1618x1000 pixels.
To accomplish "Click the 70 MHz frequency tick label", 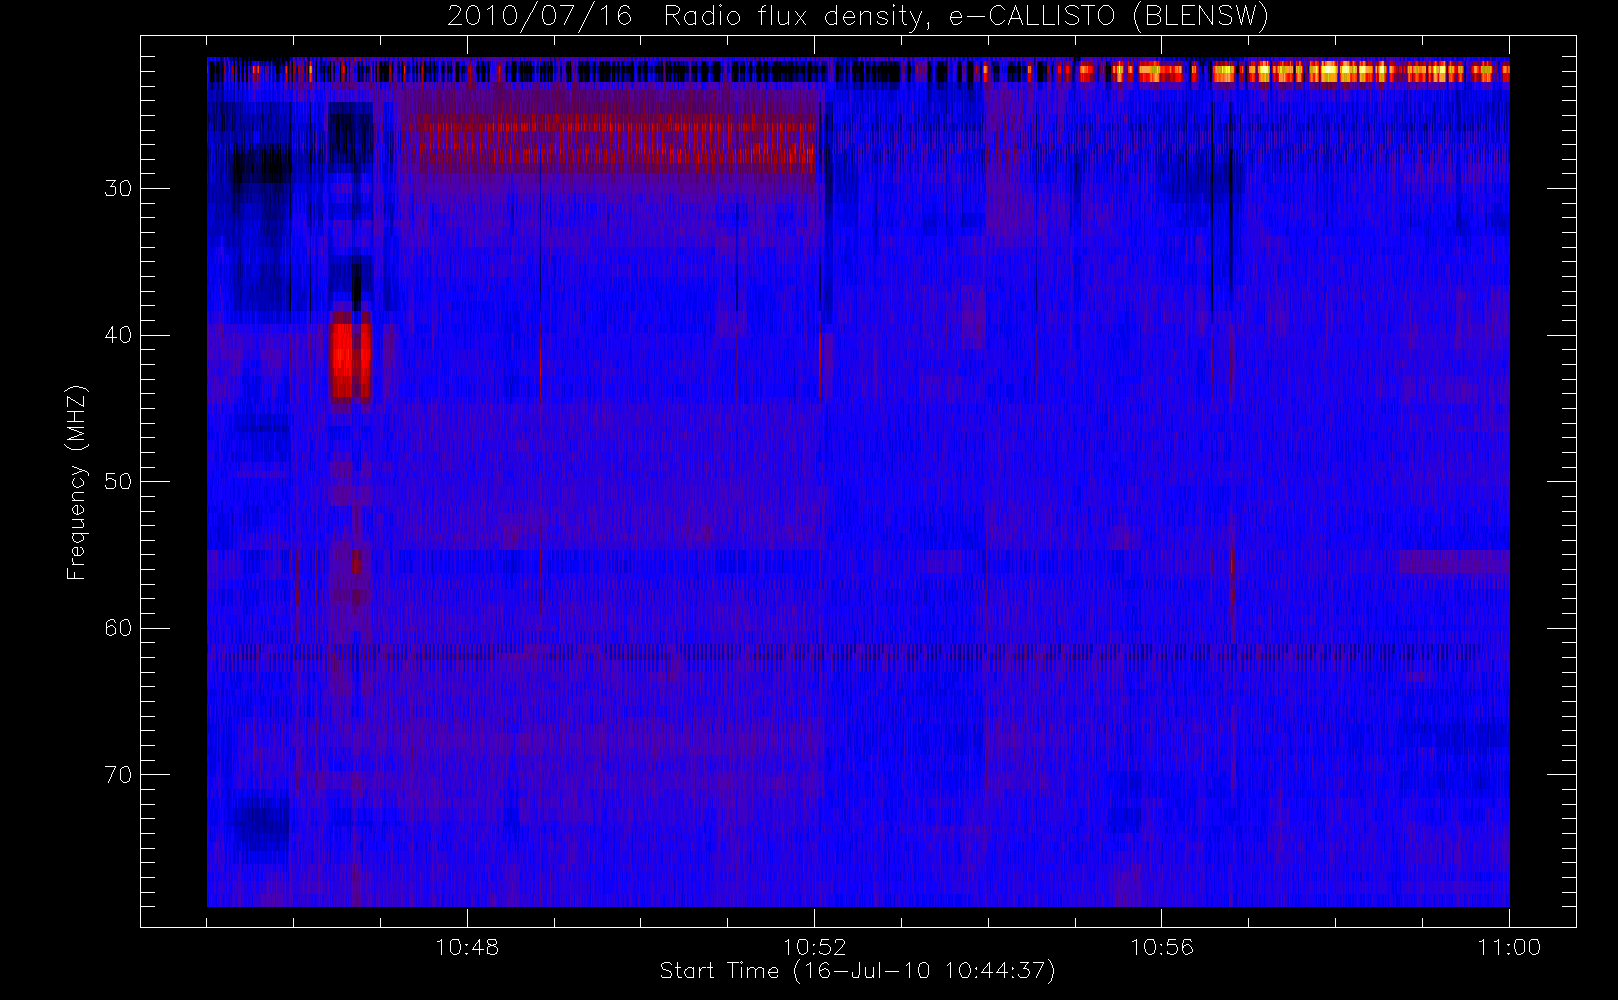I will (x=118, y=774).
